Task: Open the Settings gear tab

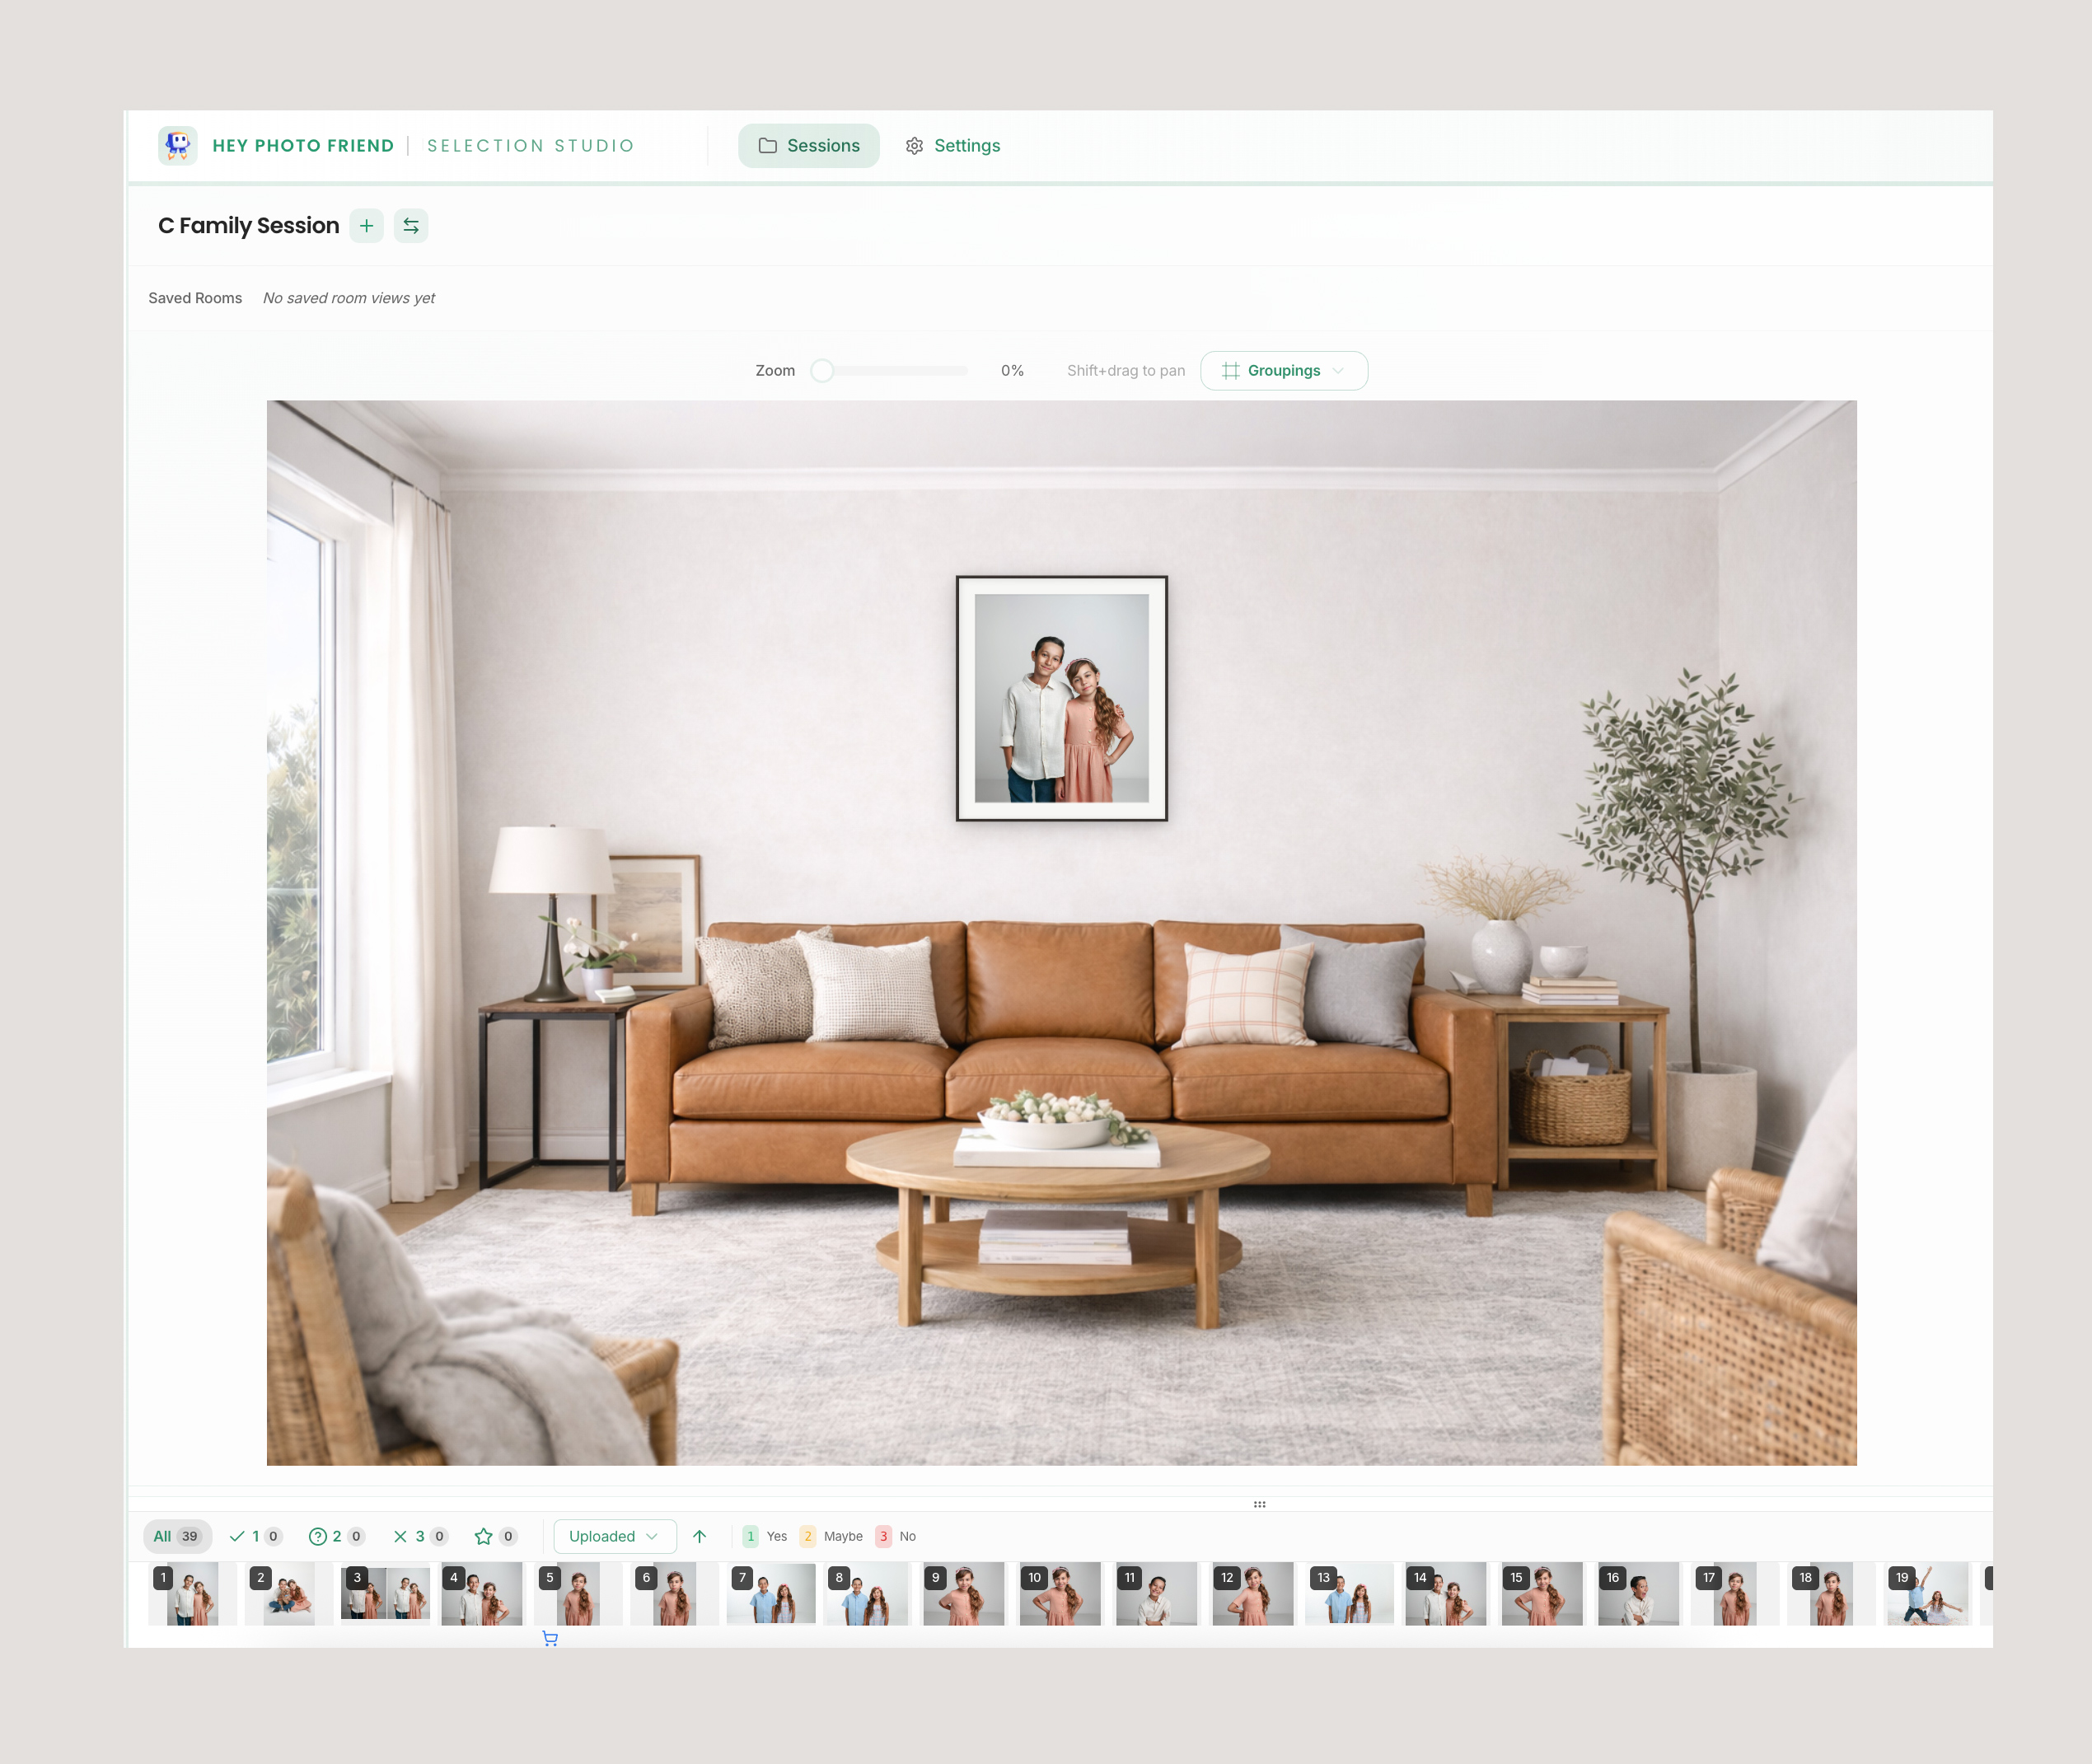Action: (x=952, y=146)
